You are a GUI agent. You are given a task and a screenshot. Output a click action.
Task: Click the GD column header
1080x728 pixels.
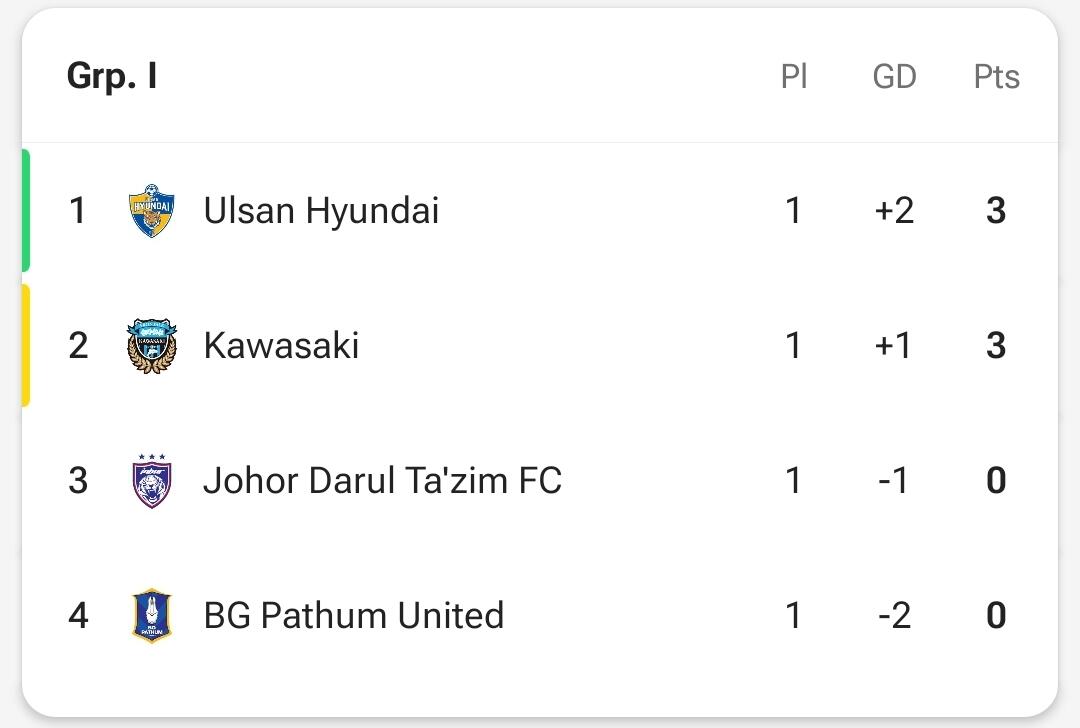click(894, 76)
